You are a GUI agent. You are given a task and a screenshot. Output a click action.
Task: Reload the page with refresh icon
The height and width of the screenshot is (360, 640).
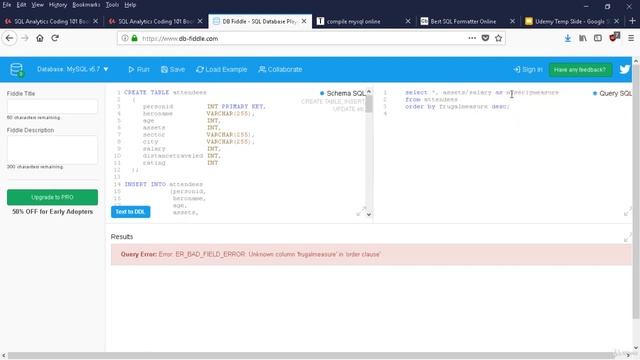55,38
